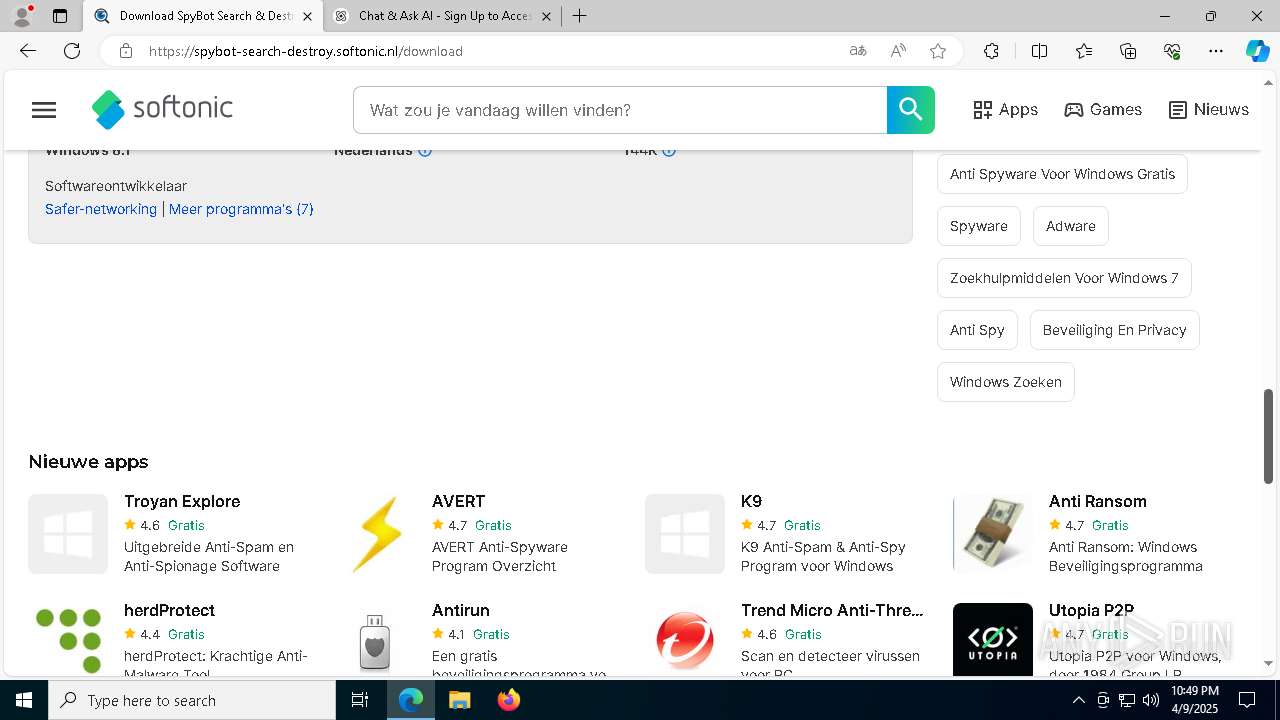Select Beveiliging En Privacy tag
Viewport: 1280px width, 720px height.
tap(1115, 330)
